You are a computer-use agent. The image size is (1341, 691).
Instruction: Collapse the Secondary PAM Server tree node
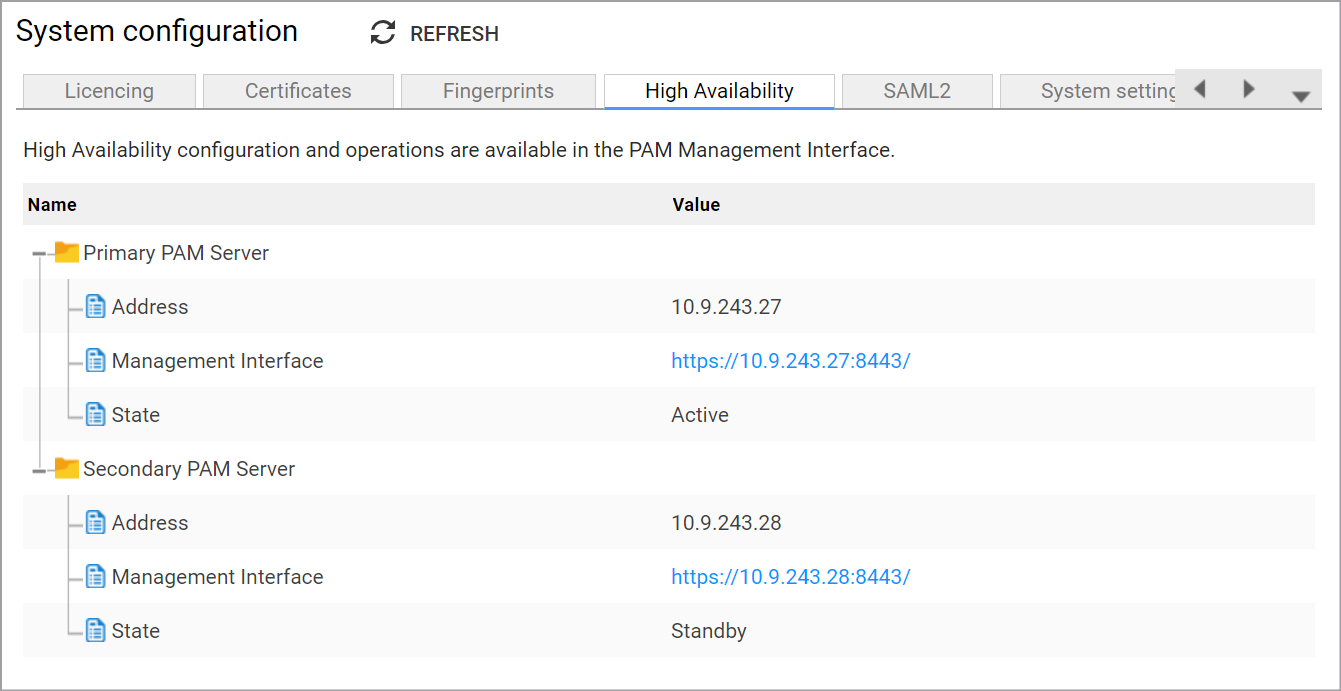click(x=37, y=468)
